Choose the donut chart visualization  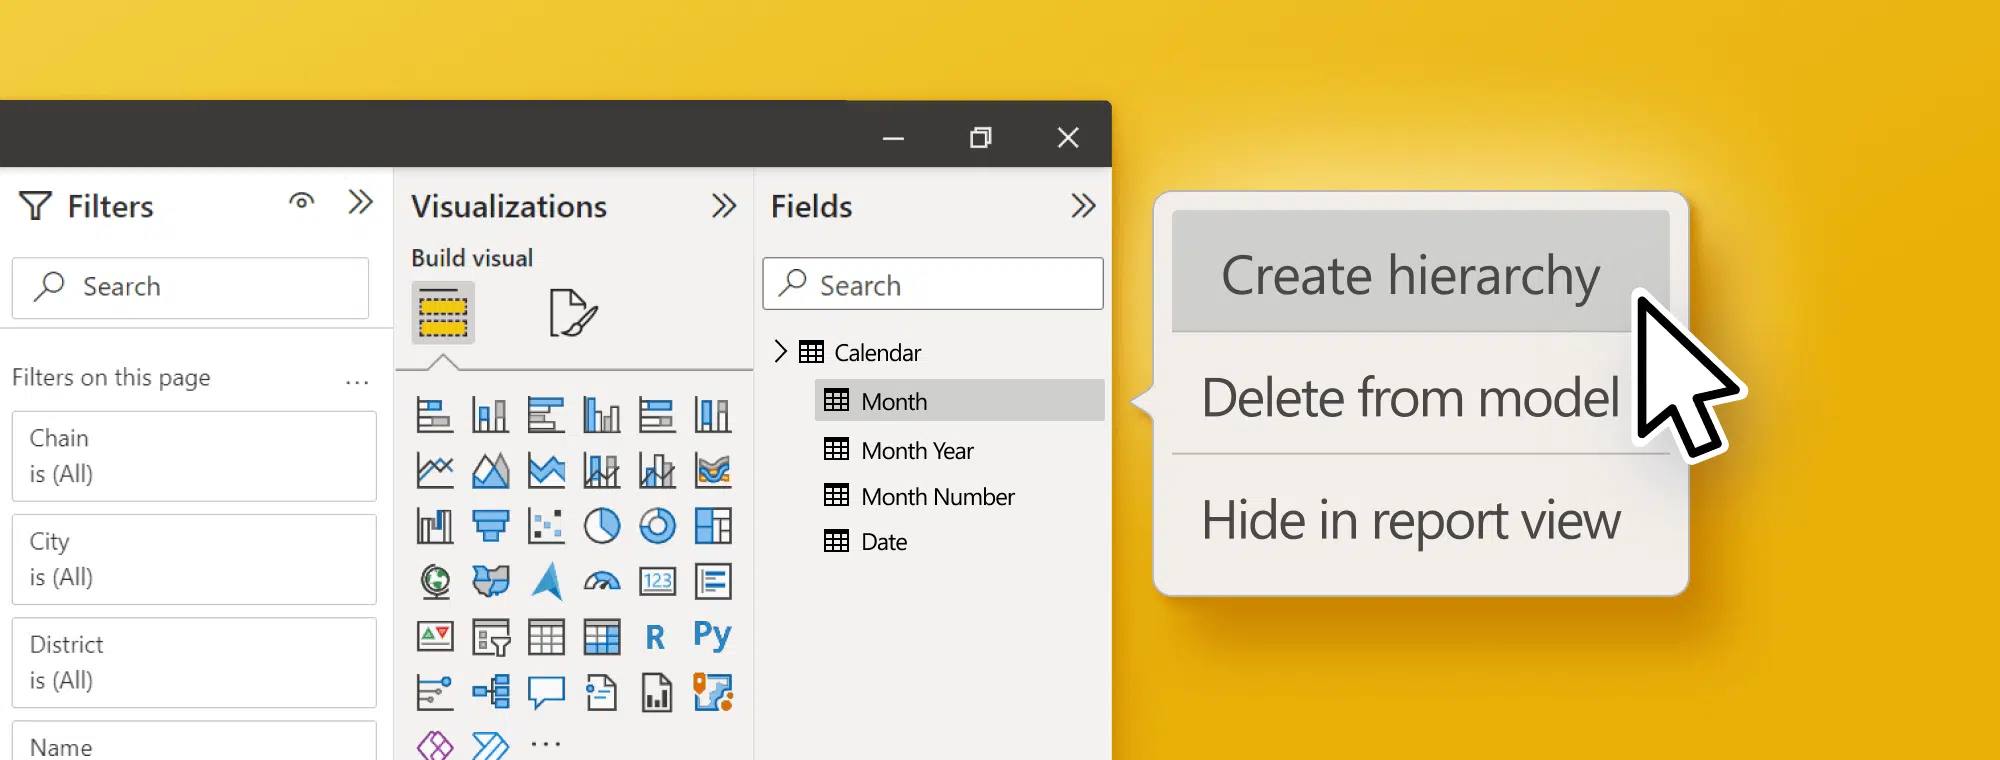pos(657,525)
